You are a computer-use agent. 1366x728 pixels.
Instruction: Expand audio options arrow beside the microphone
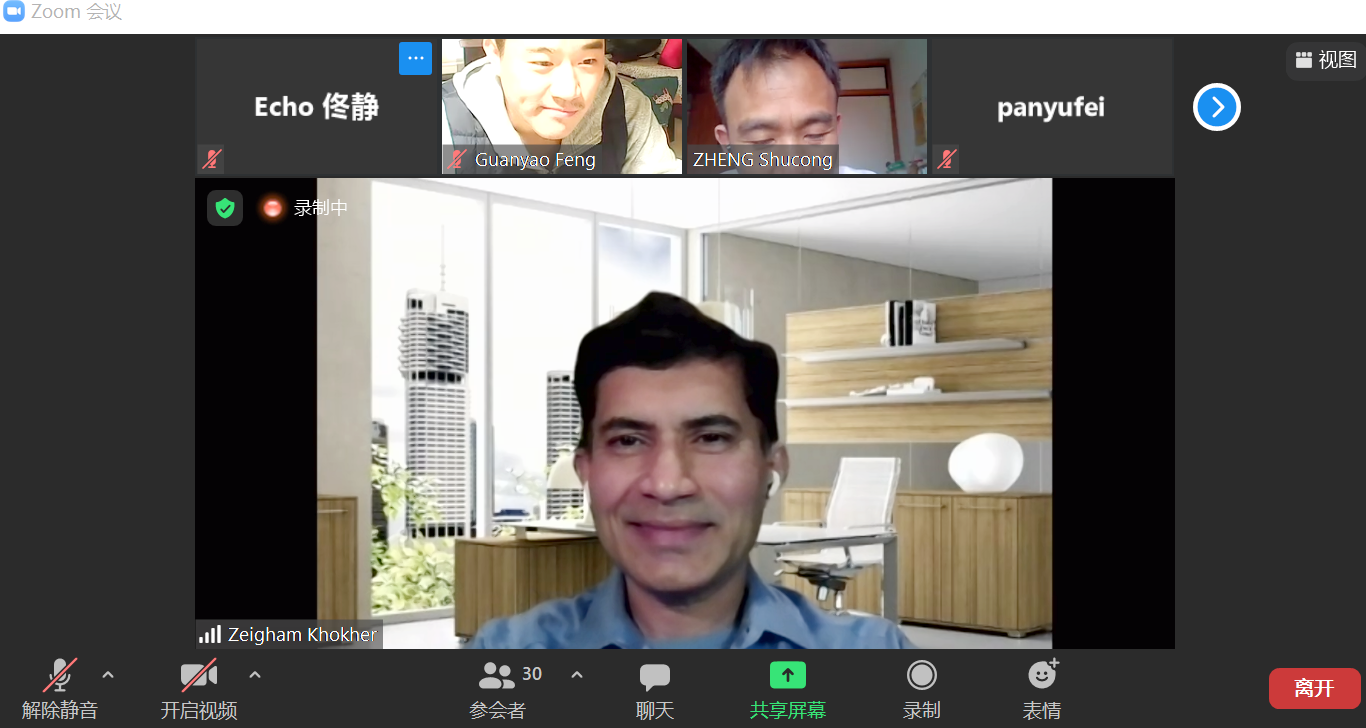(x=108, y=675)
